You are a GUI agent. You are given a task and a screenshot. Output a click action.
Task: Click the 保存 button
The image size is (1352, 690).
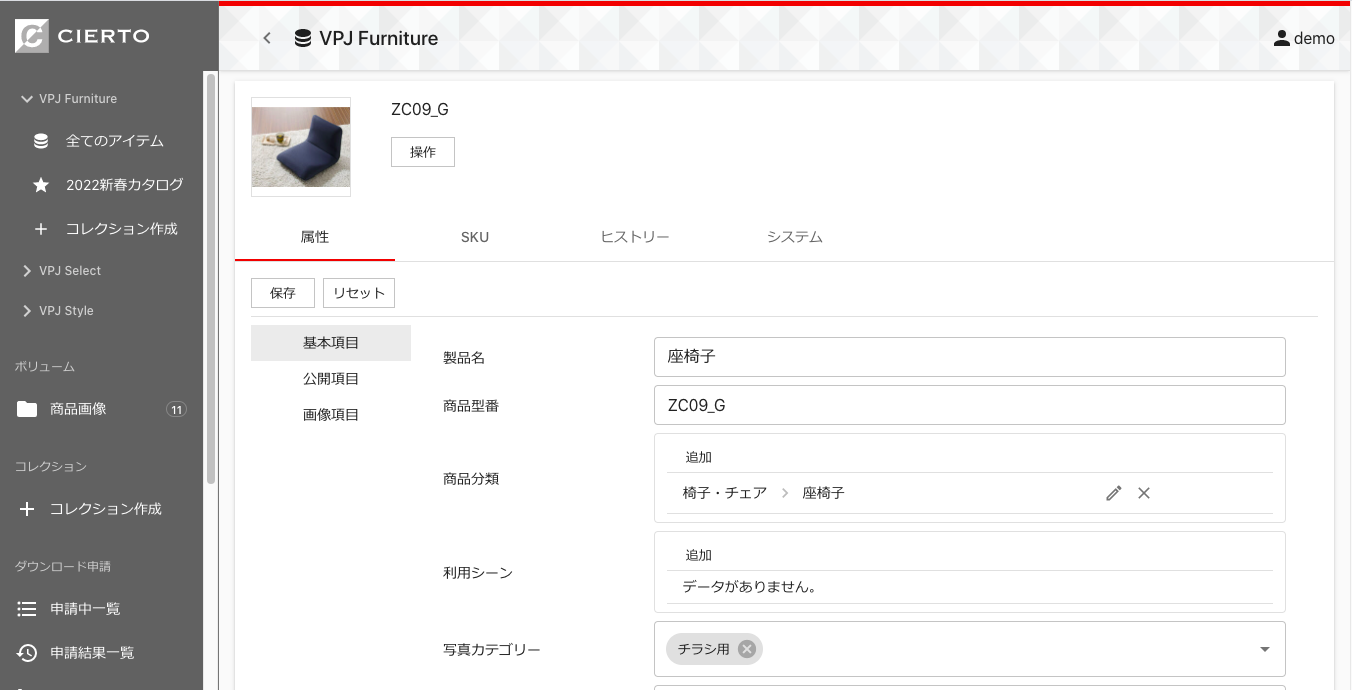283,293
